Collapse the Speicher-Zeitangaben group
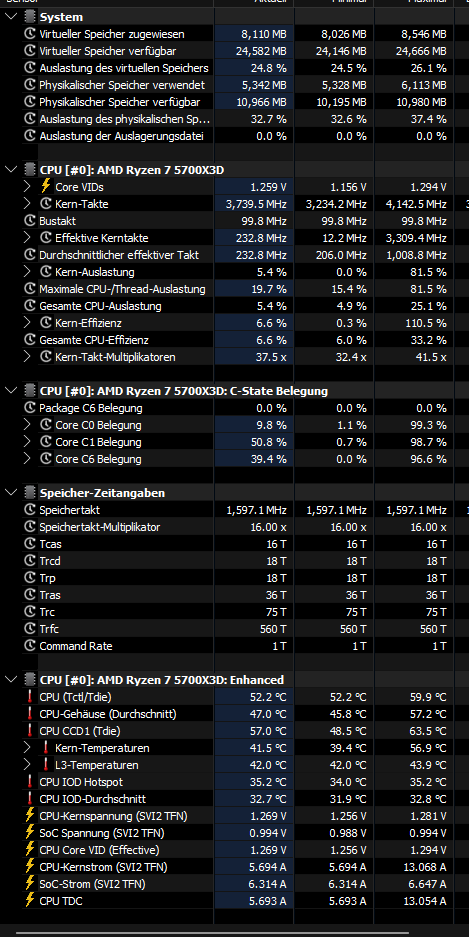The width and height of the screenshot is (469, 937). pos(11,493)
